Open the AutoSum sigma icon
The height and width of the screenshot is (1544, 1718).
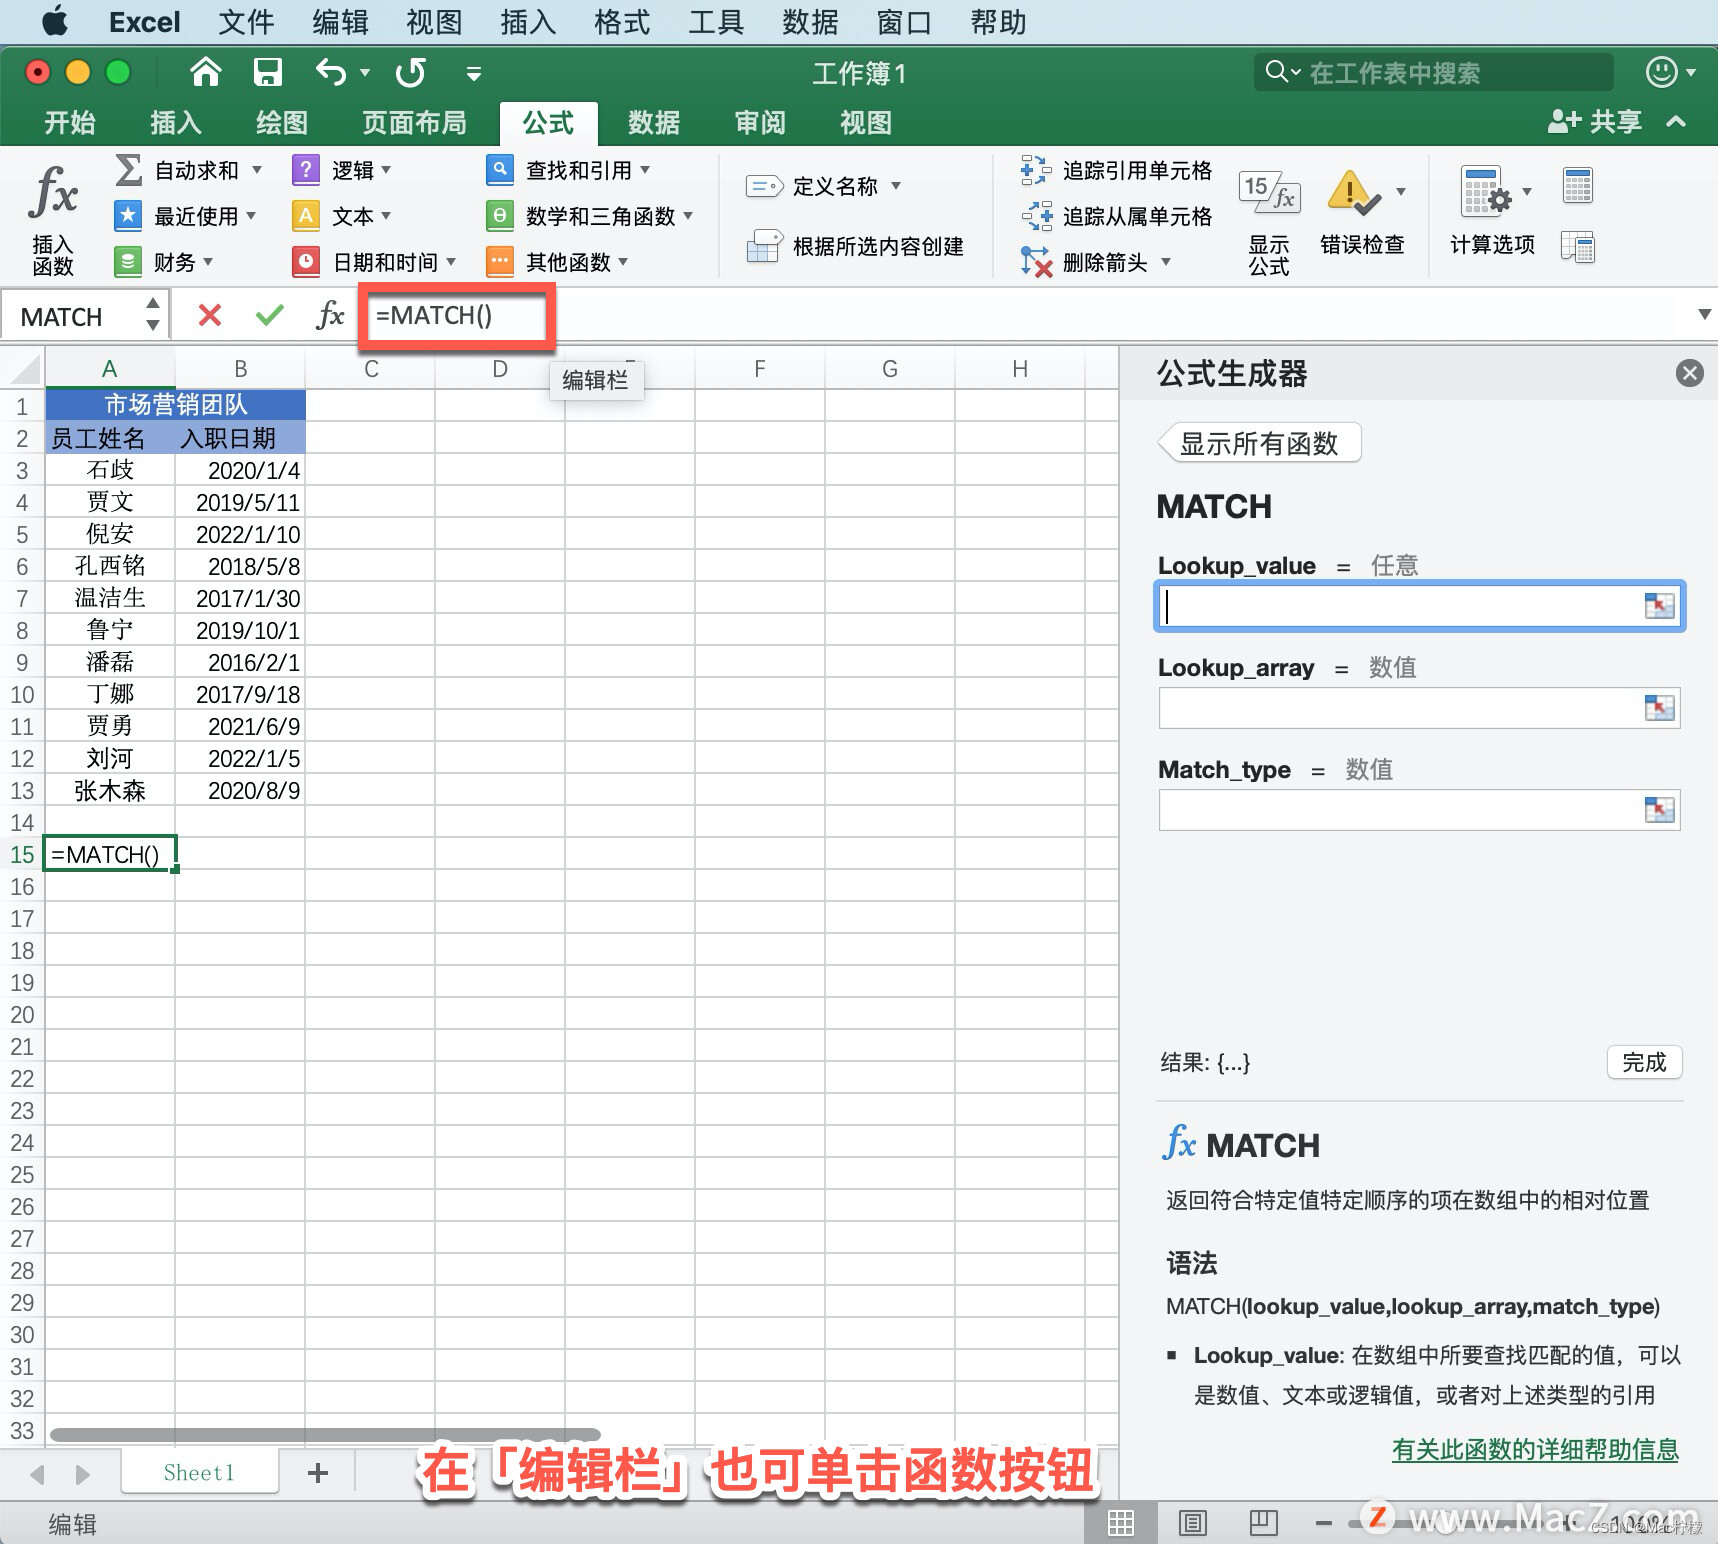(128, 170)
